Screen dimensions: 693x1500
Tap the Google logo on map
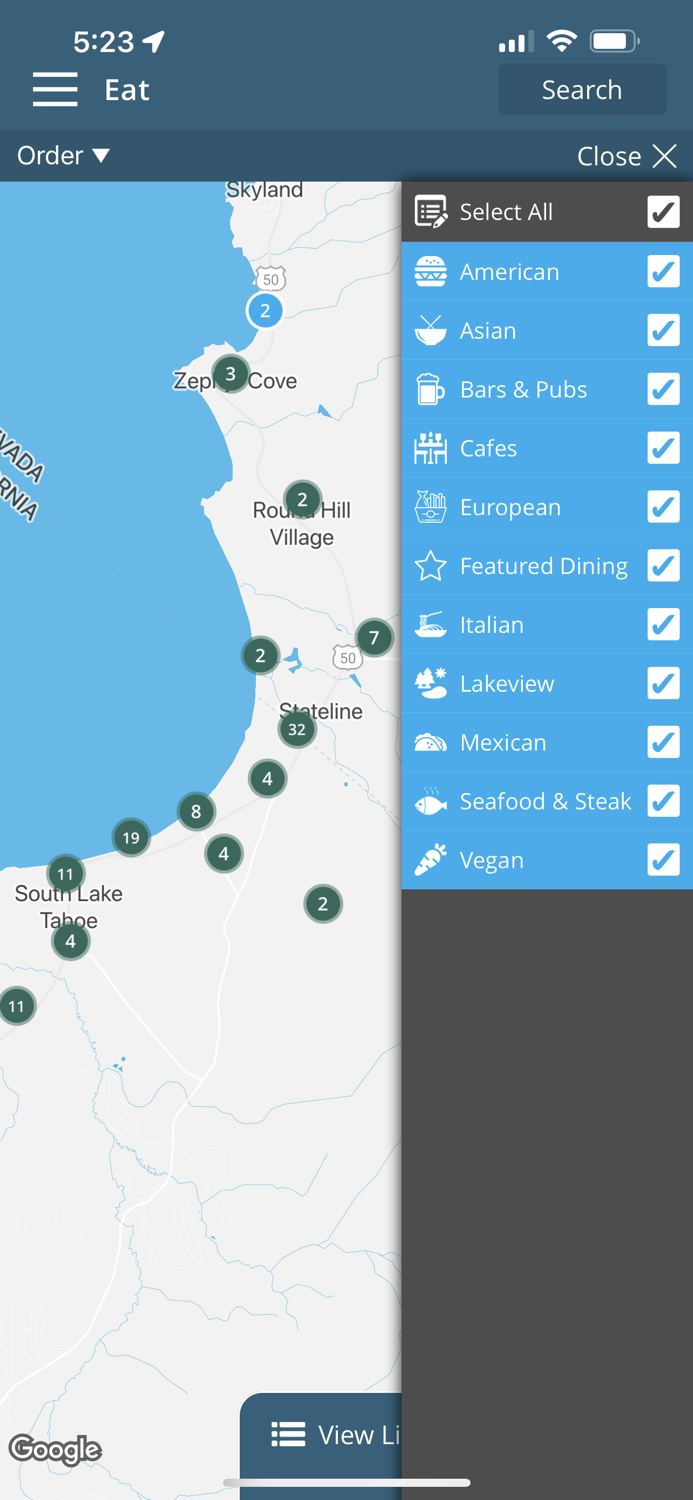[x=55, y=1449]
